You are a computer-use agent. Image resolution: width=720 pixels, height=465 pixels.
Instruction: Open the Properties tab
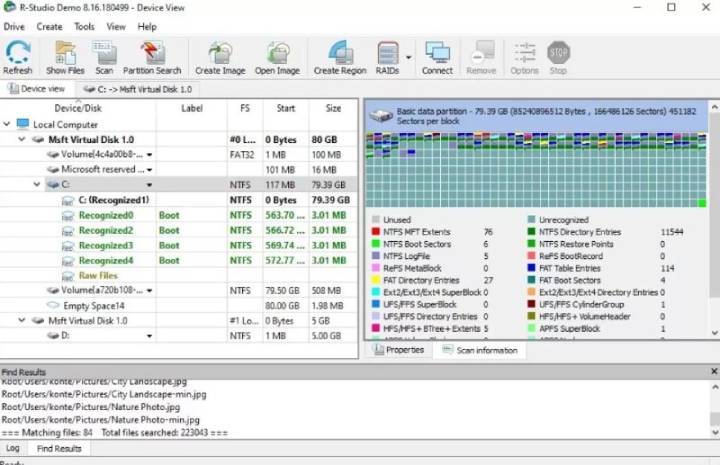pyautogui.click(x=399, y=350)
